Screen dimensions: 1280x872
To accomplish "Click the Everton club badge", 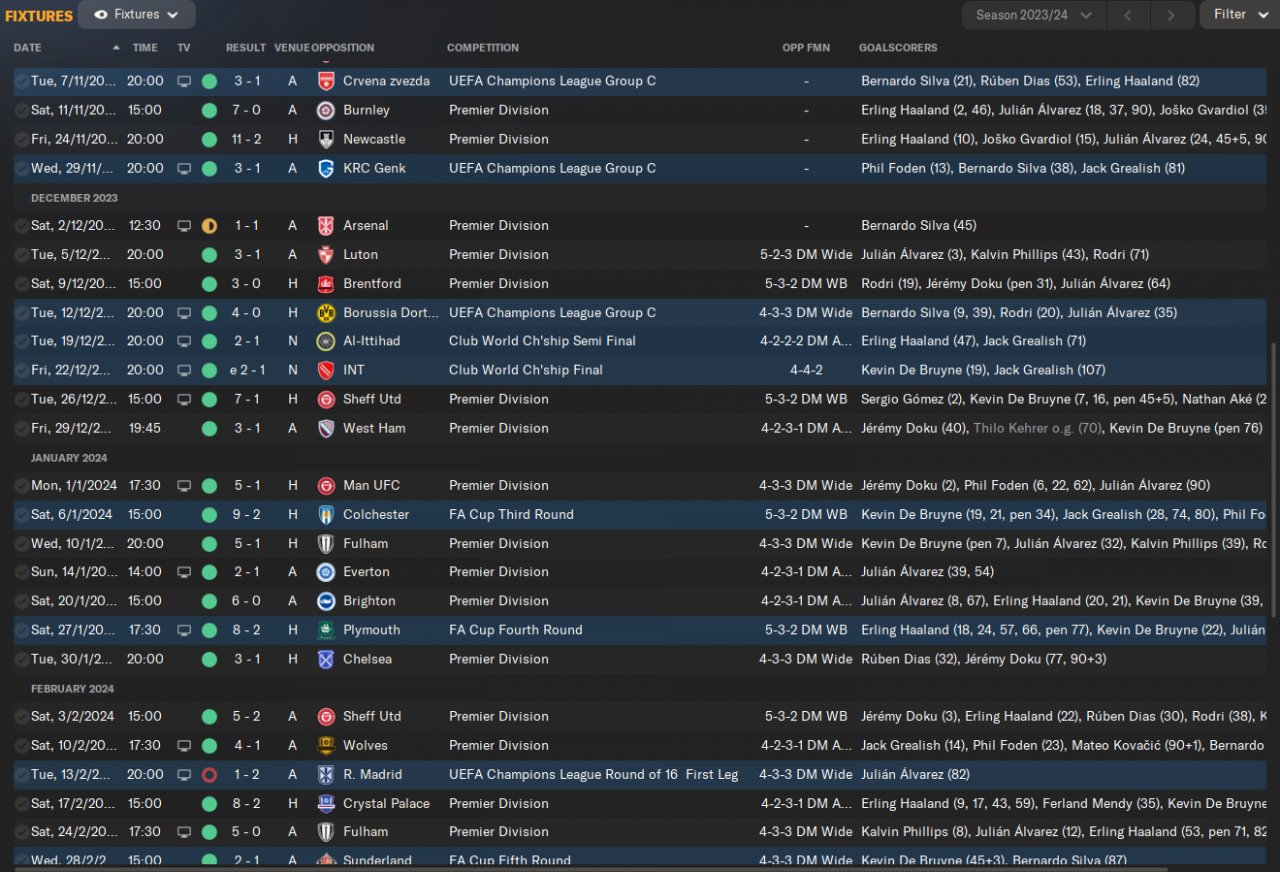I will [x=325, y=572].
